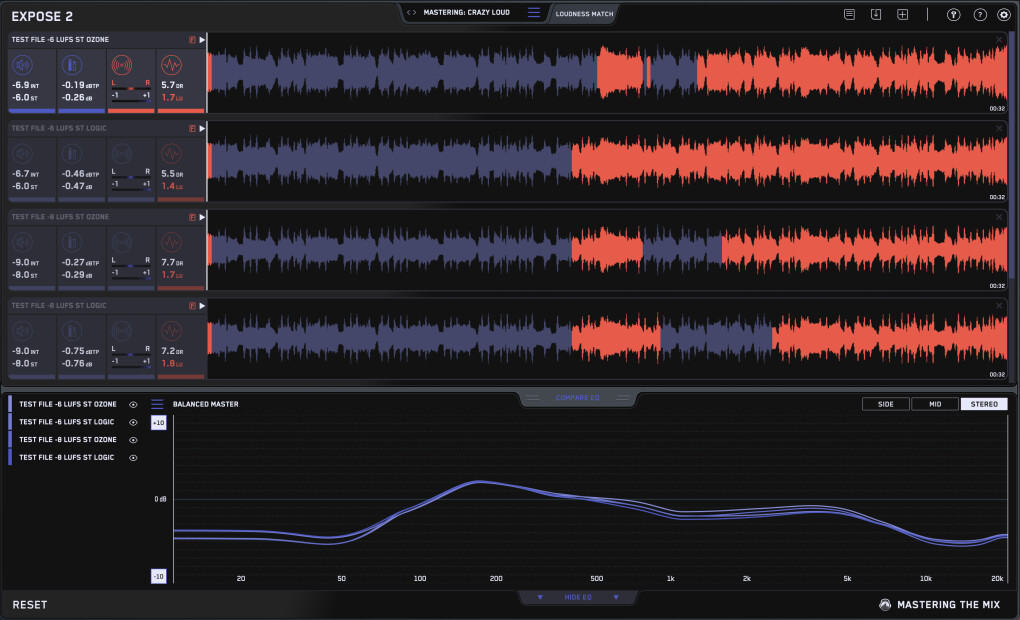Remove the -8 LUFS ST OZONE track with X
Screen dimensions: 1020x620
click(999, 217)
